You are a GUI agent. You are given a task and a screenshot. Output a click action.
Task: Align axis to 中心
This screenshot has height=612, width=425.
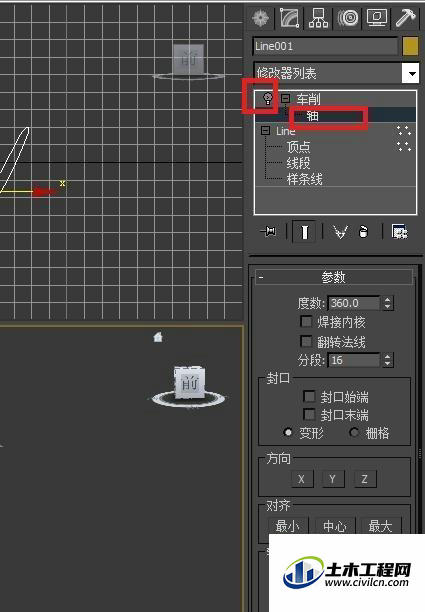pyautogui.click(x=335, y=526)
